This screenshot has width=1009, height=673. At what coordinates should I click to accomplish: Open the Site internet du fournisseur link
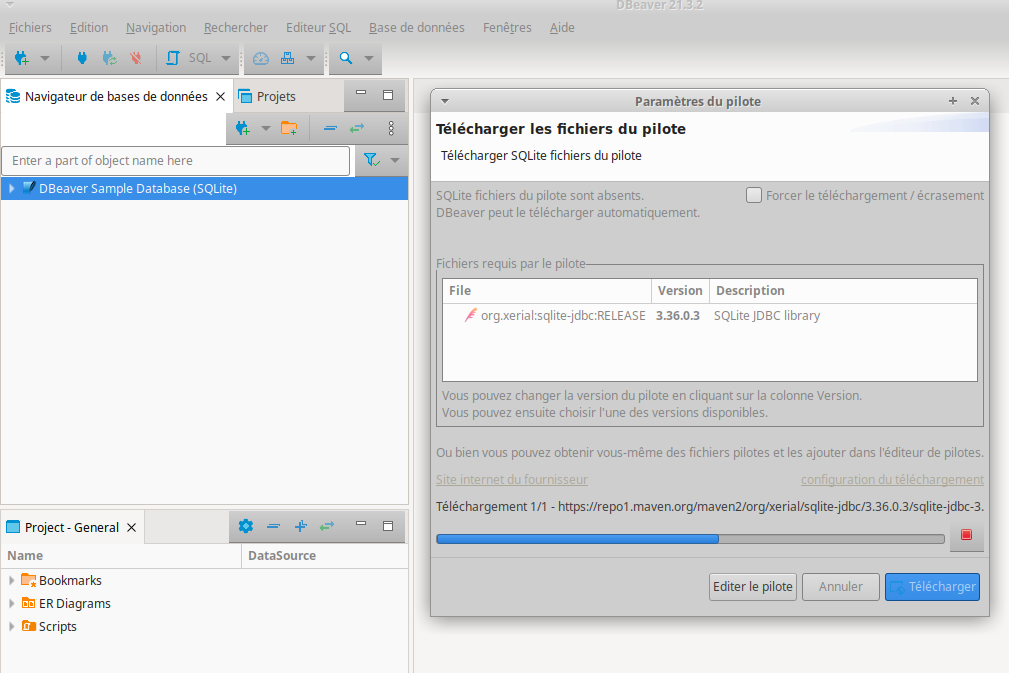coord(511,479)
